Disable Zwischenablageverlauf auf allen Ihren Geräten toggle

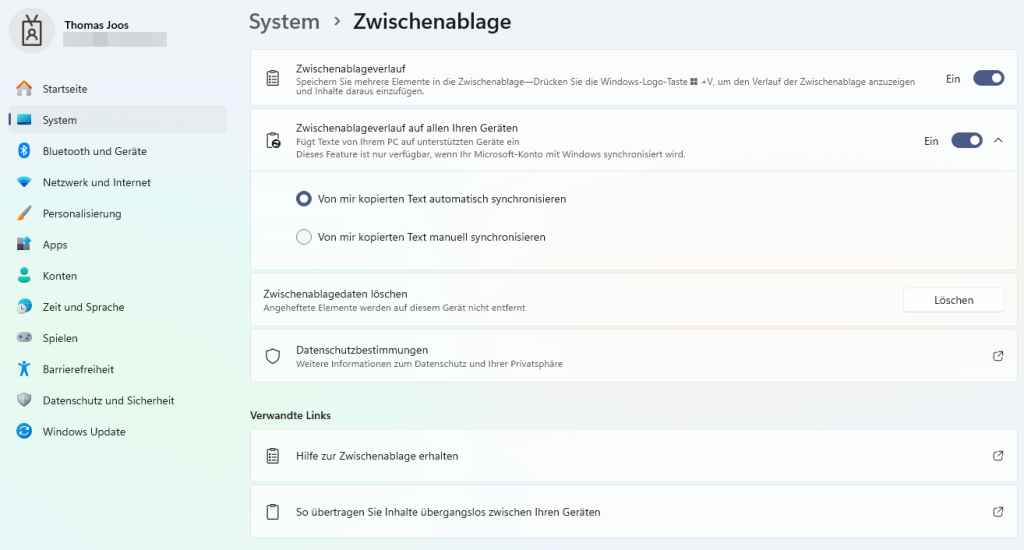pos(967,140)
